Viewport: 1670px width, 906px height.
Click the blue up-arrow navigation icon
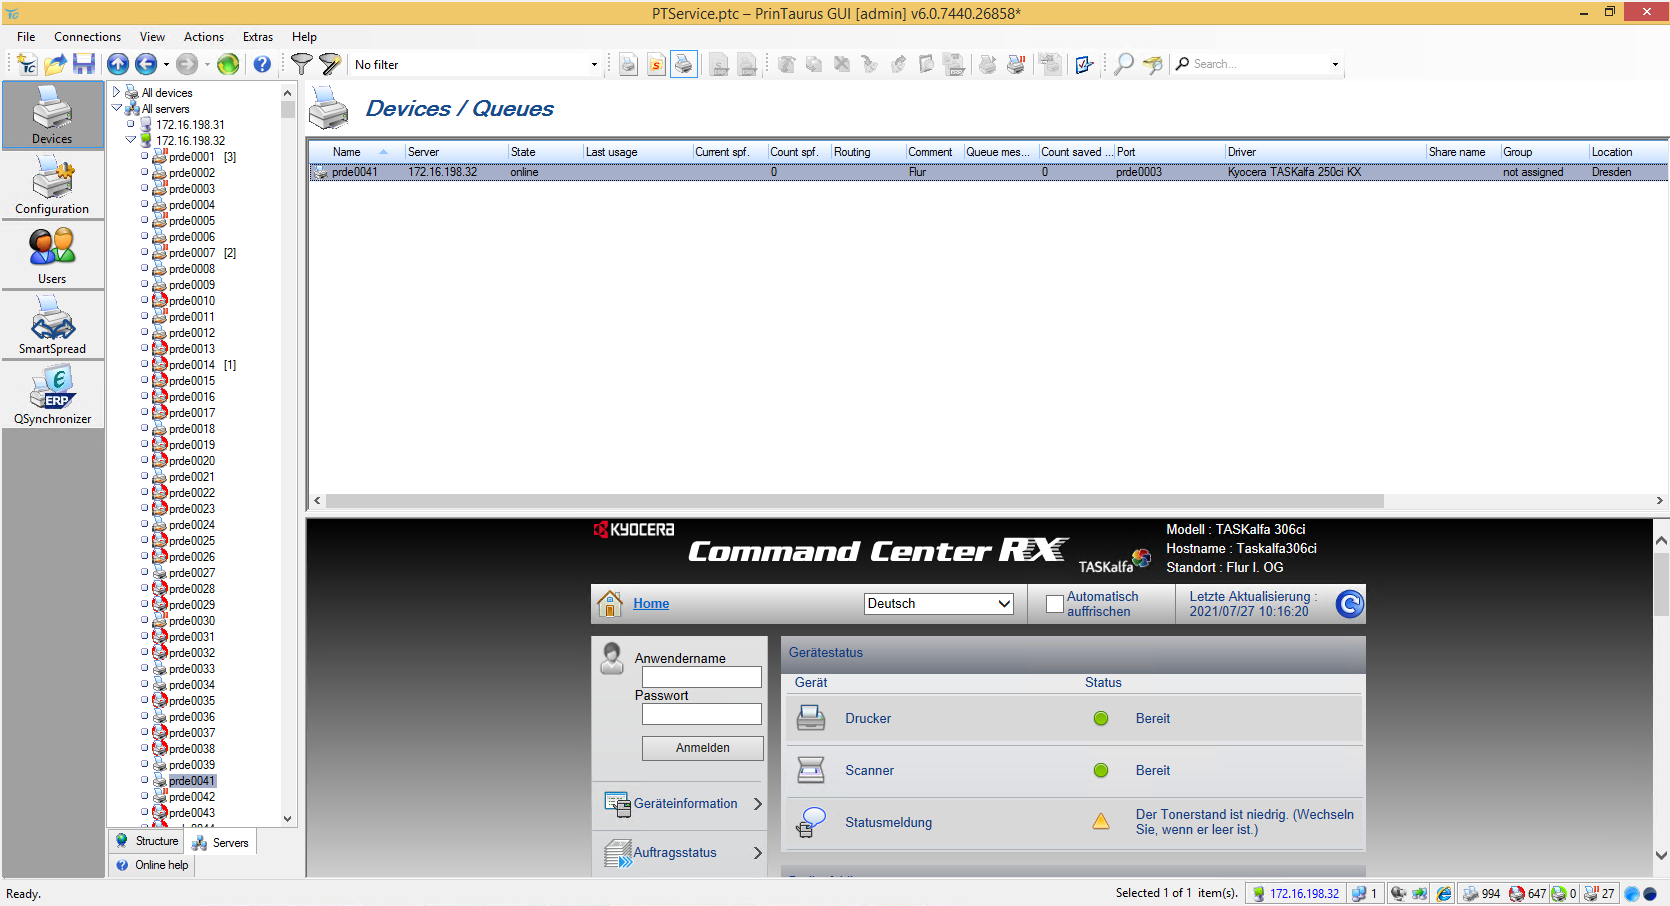tap(118, 64)
